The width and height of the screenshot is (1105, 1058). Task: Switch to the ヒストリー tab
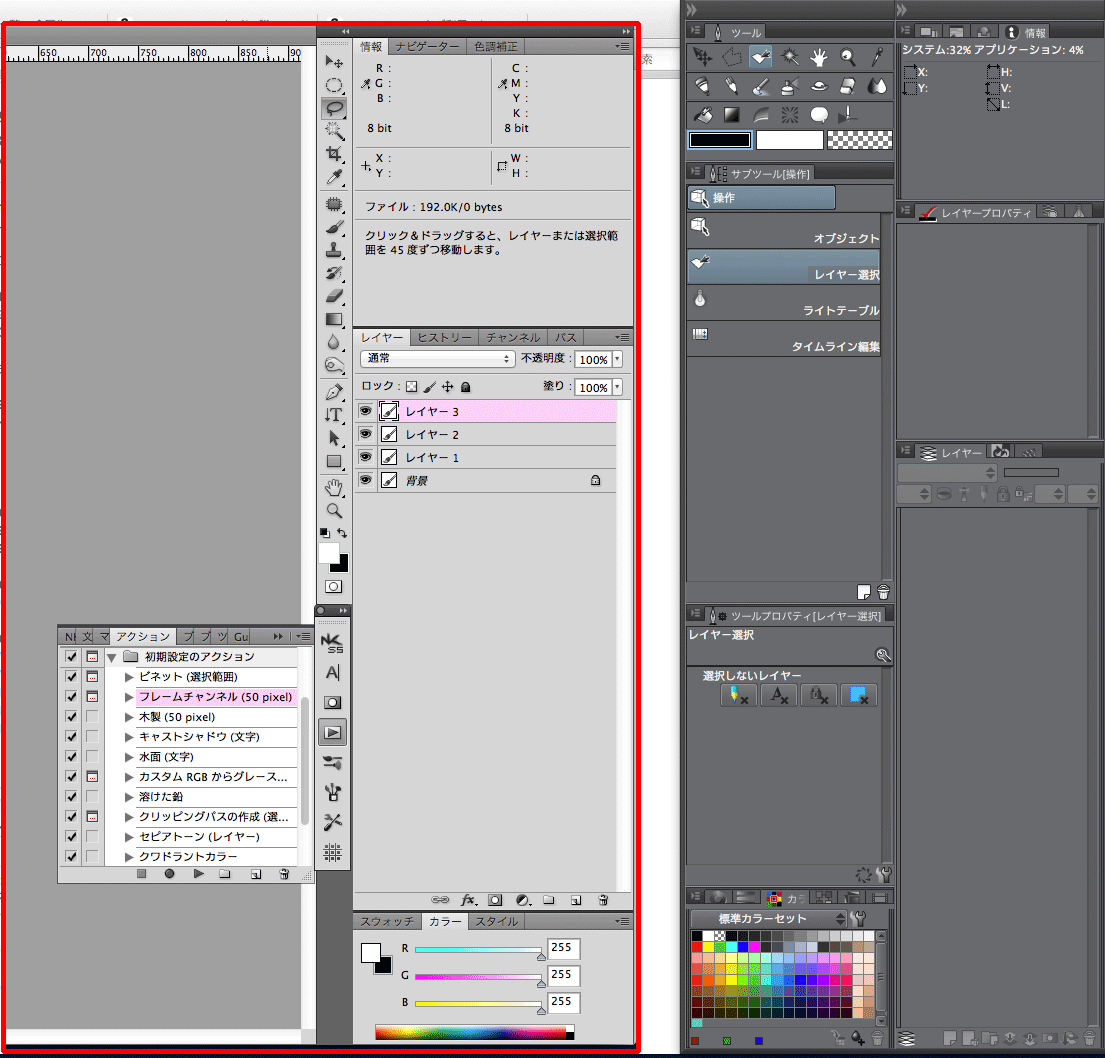[444, 338]
